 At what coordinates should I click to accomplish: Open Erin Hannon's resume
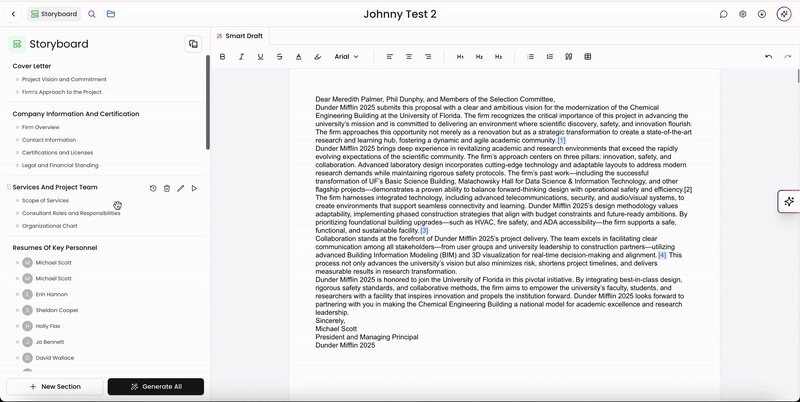[x=52, y=294]
